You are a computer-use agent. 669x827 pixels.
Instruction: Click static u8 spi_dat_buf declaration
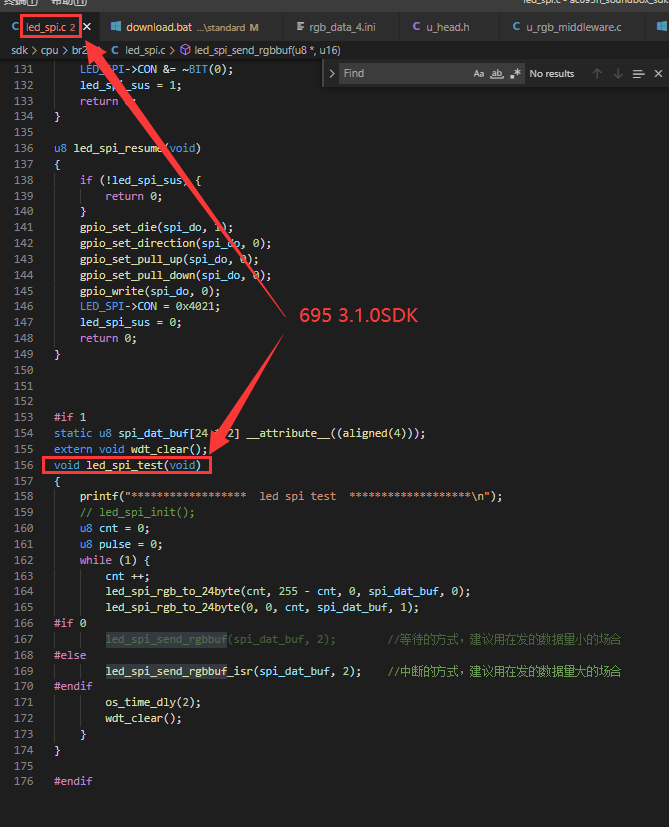(x=240, y=433)
